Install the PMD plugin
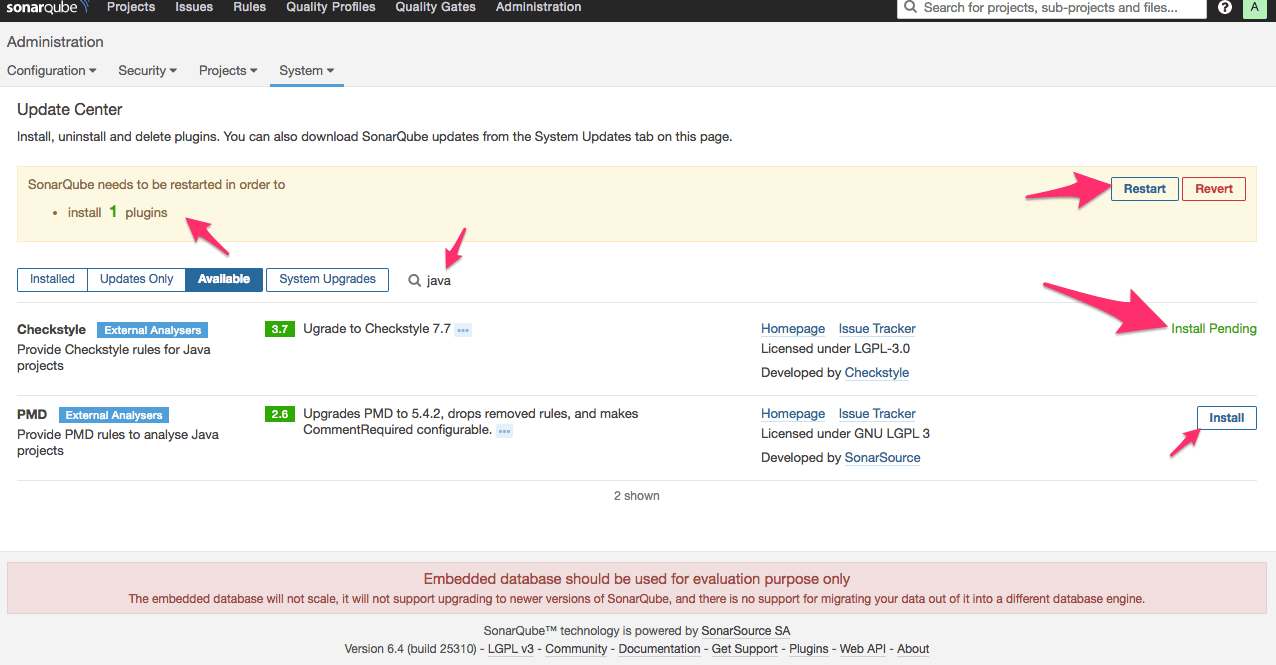Viewport: 1276px width, 665px height. click(1227, 418)
